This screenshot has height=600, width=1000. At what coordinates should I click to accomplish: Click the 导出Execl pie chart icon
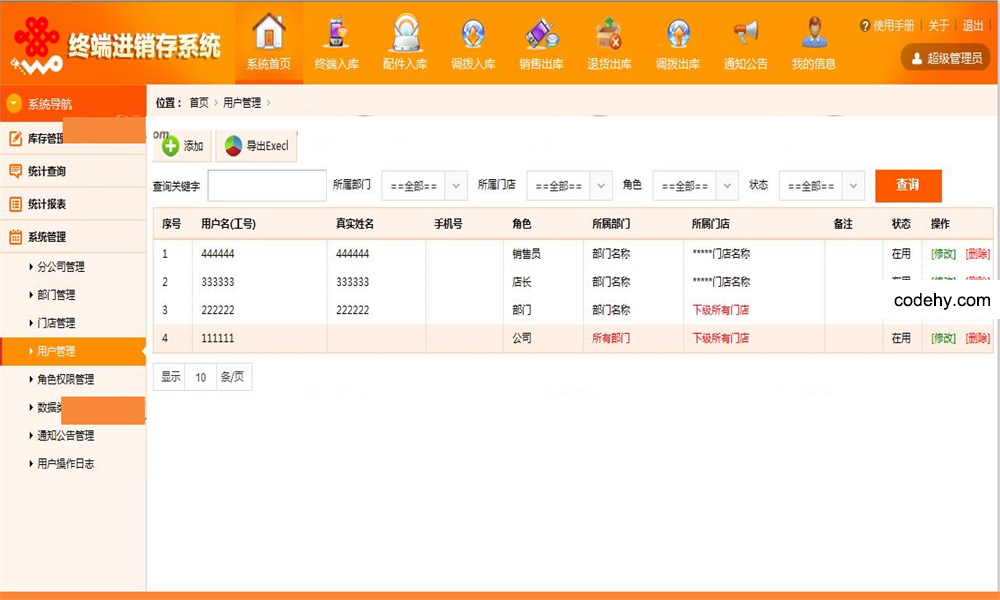pyautogui.click(x=233, y=146)
